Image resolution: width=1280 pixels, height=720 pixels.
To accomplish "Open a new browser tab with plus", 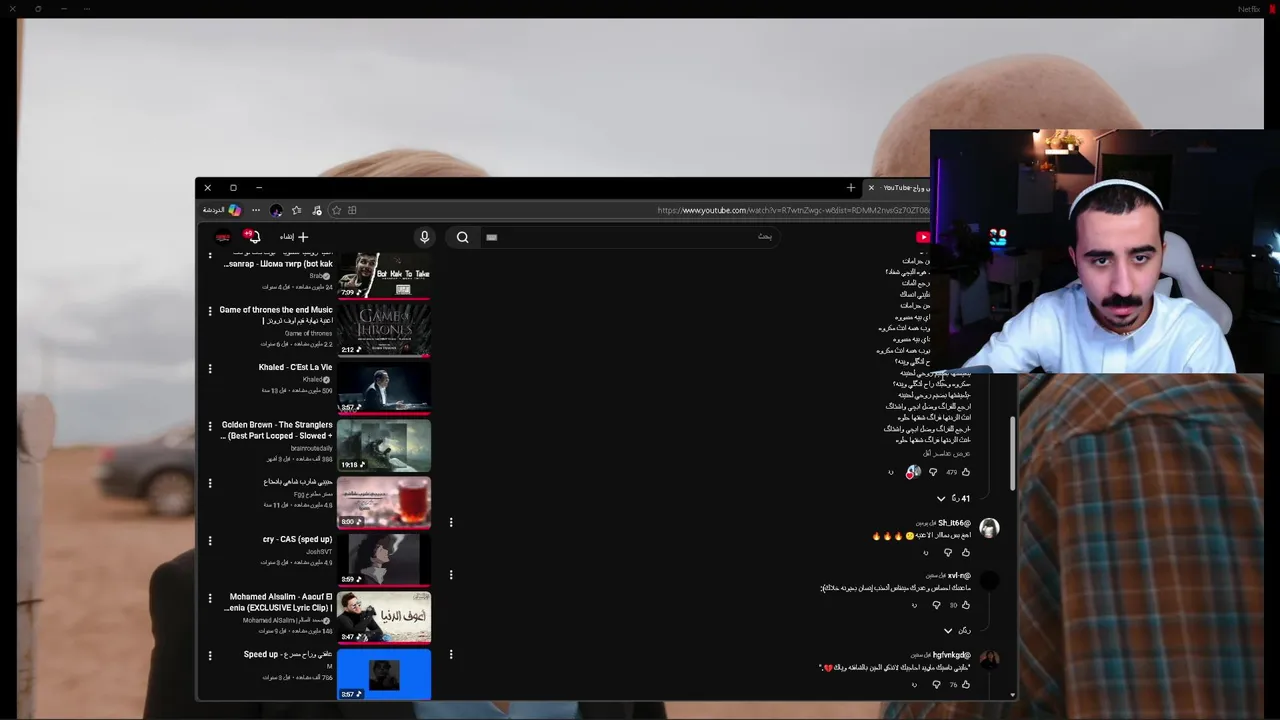I will (x=851, y=188).
